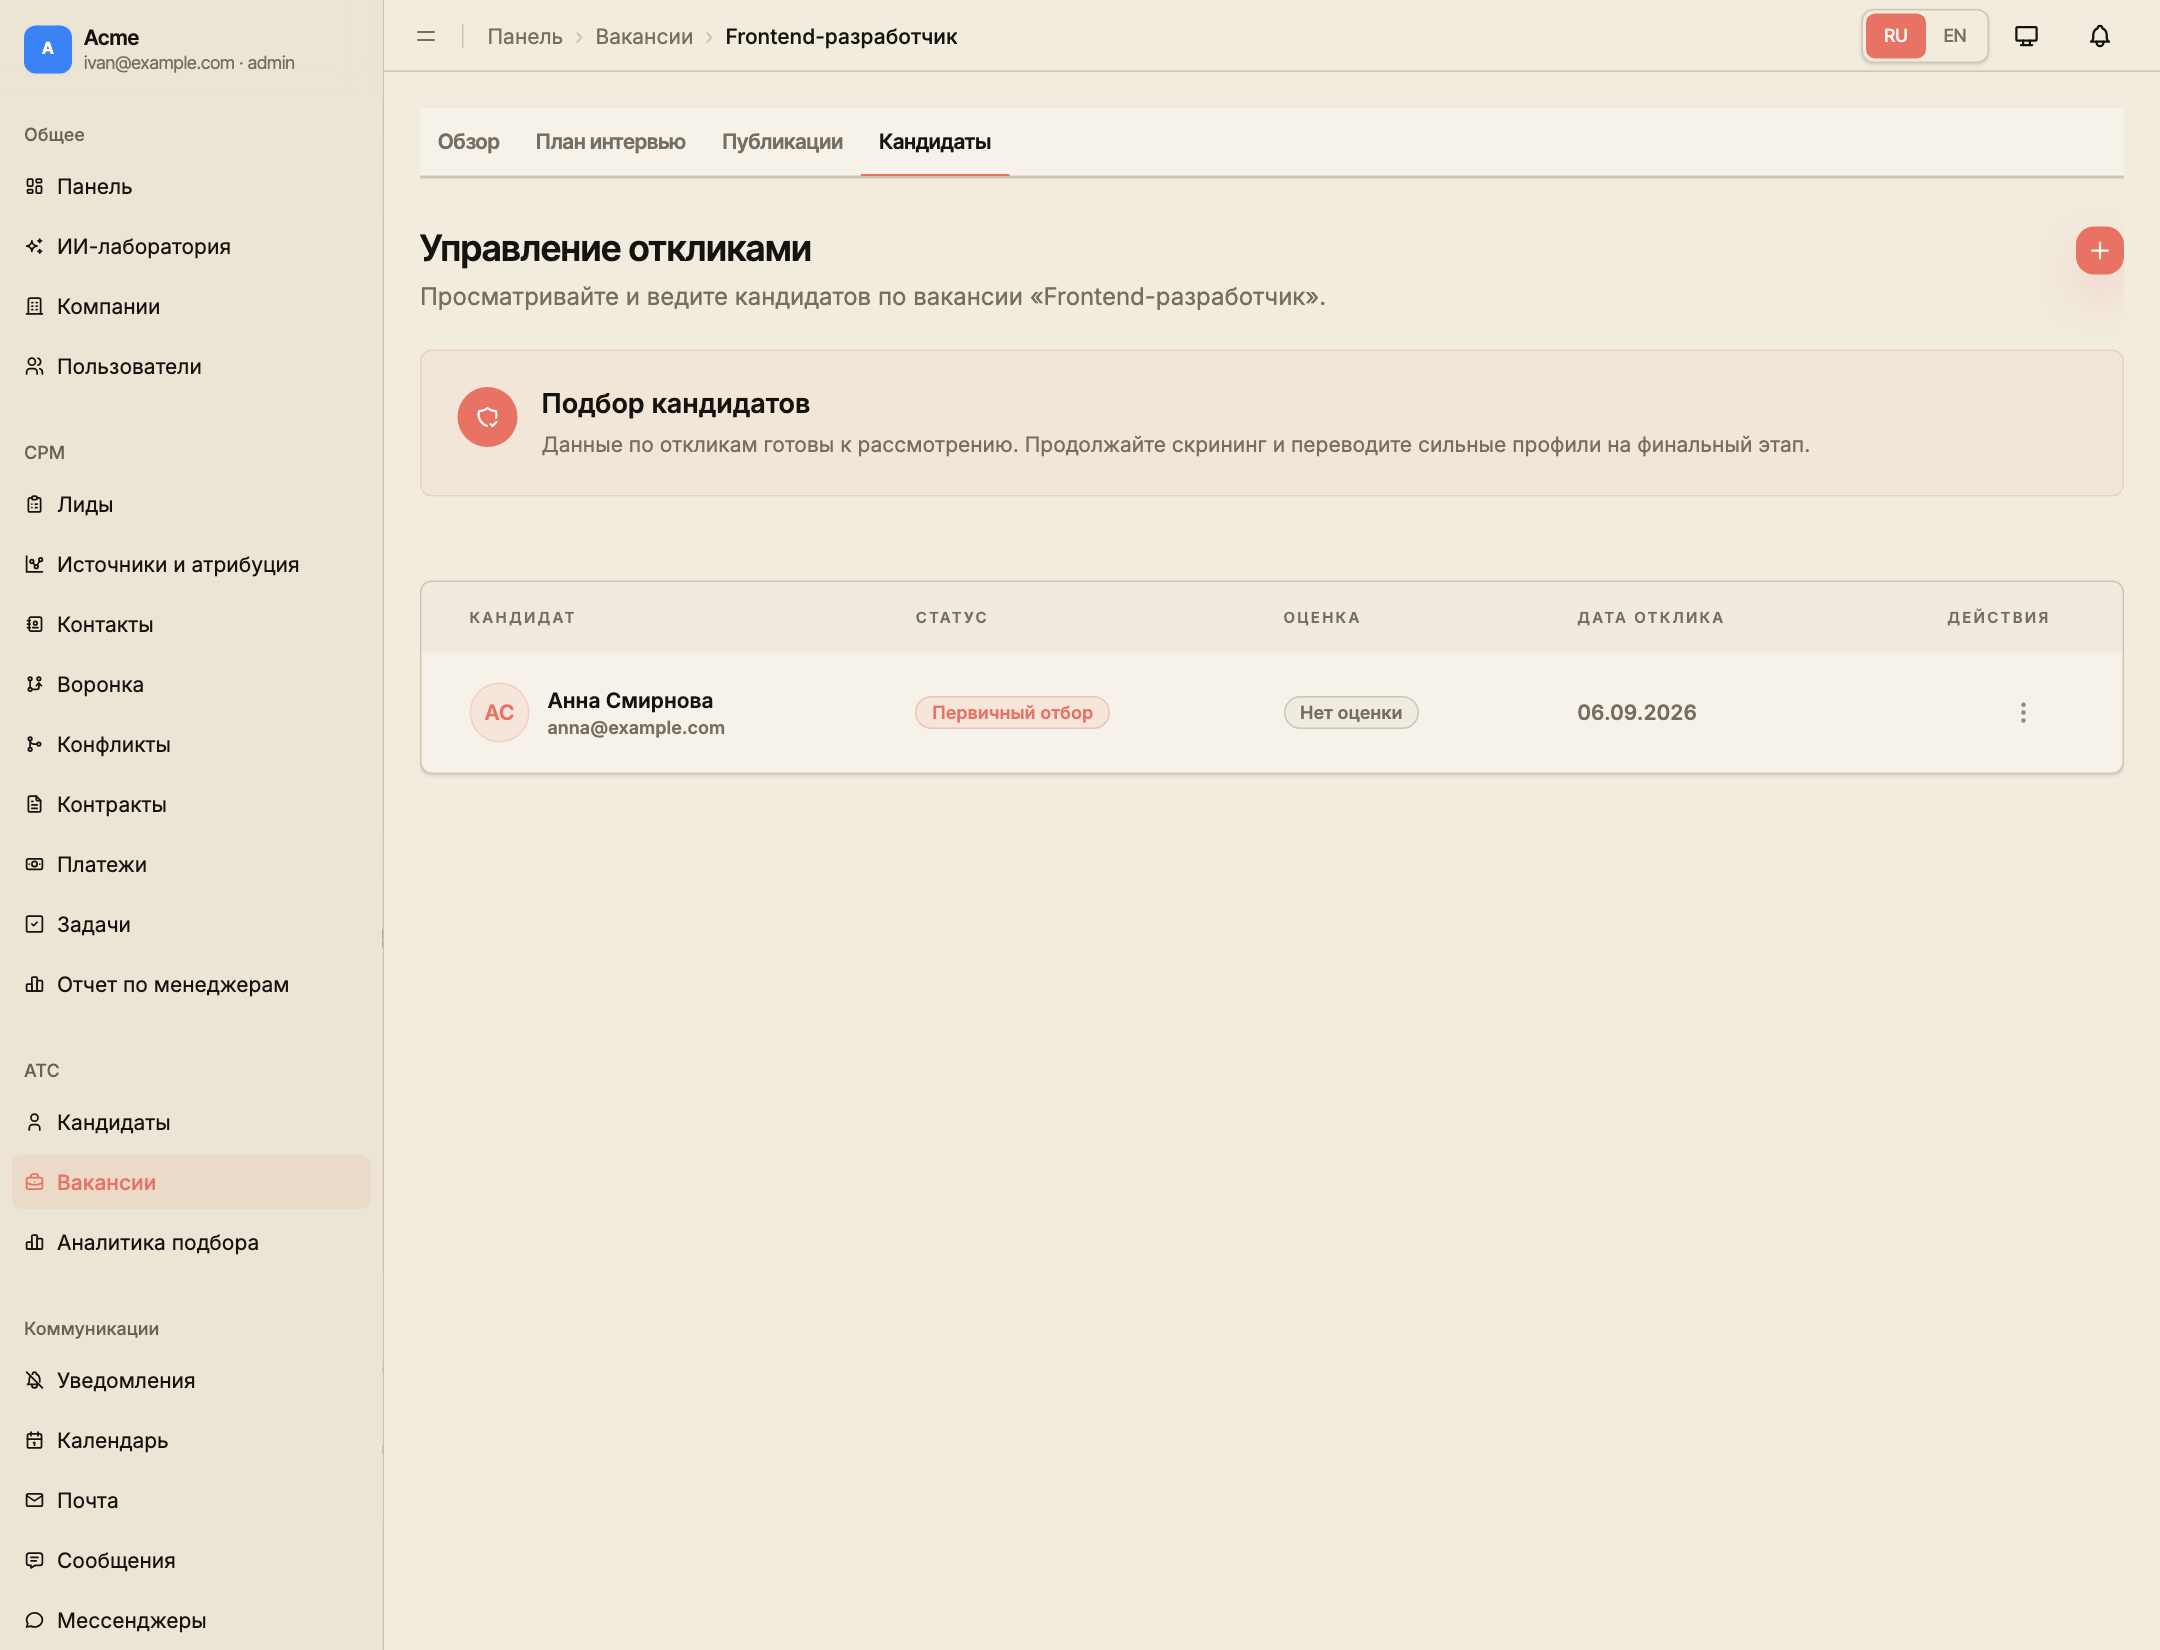2160x1650 pixels.
Task: Open ИИ-лаборатория sparkle icon
Action: tap(35, 246)
